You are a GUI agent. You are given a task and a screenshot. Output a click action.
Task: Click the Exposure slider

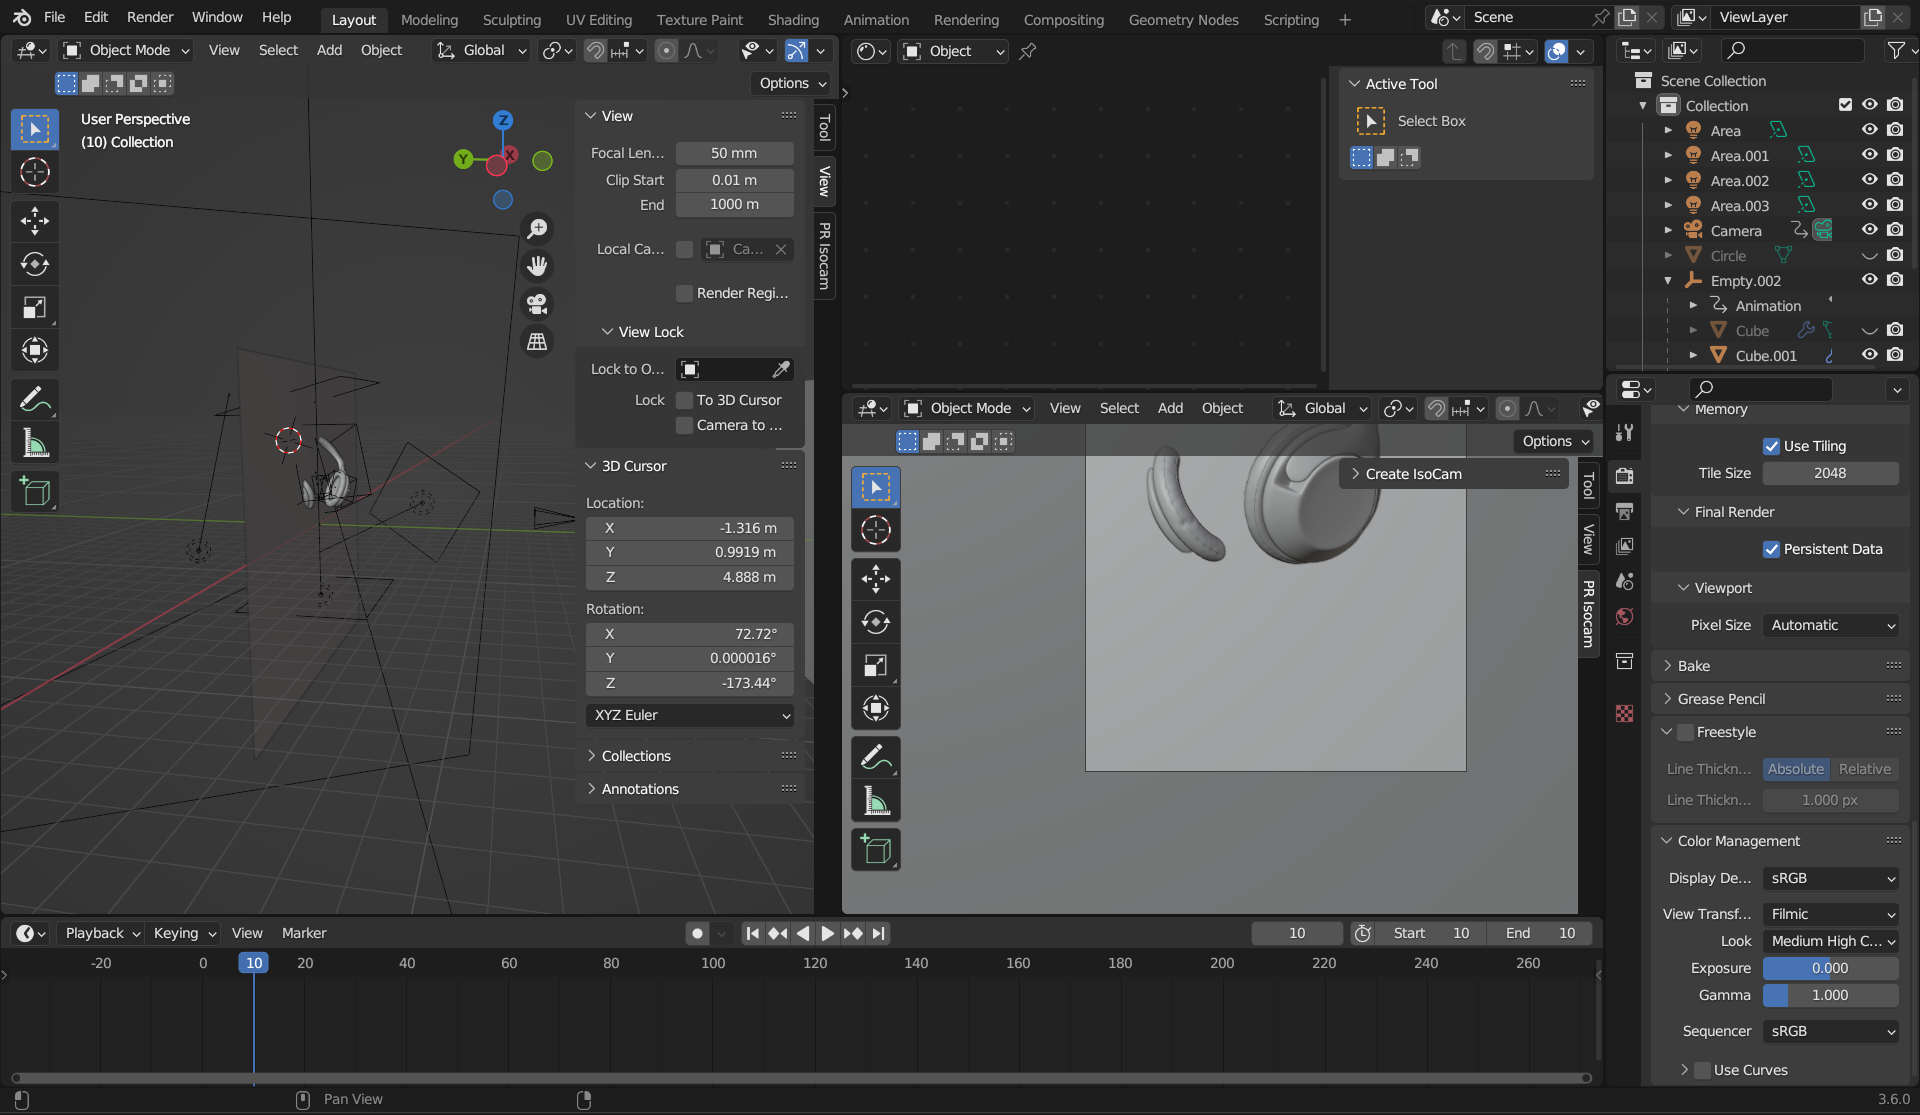click(1830, 968)
